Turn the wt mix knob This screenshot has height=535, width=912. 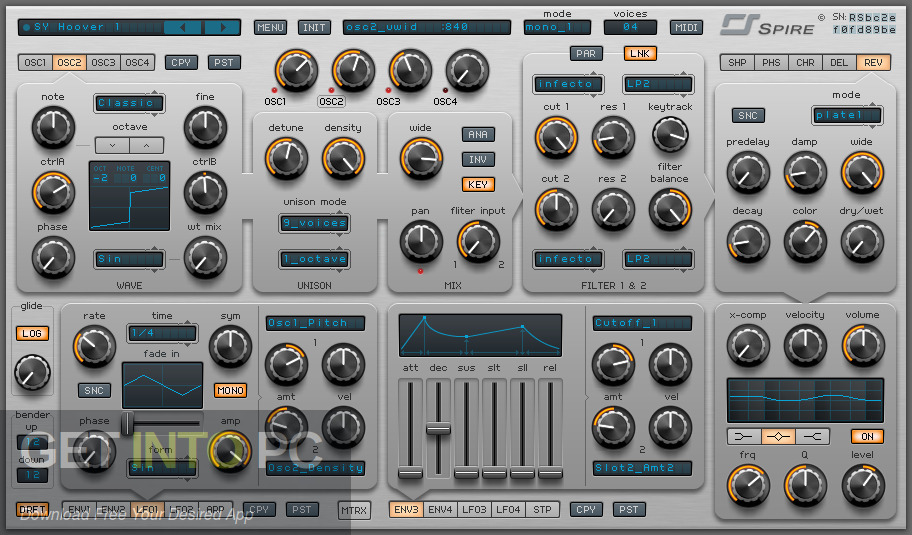[205, 258]
